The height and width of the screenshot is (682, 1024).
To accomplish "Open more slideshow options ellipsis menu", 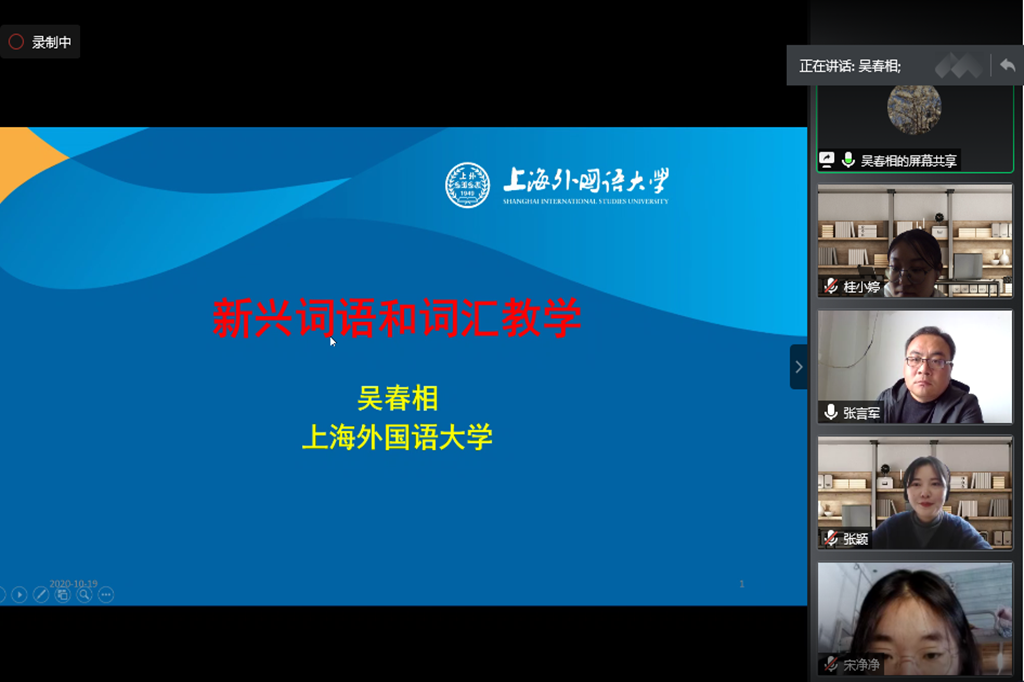I will (106, 595).
